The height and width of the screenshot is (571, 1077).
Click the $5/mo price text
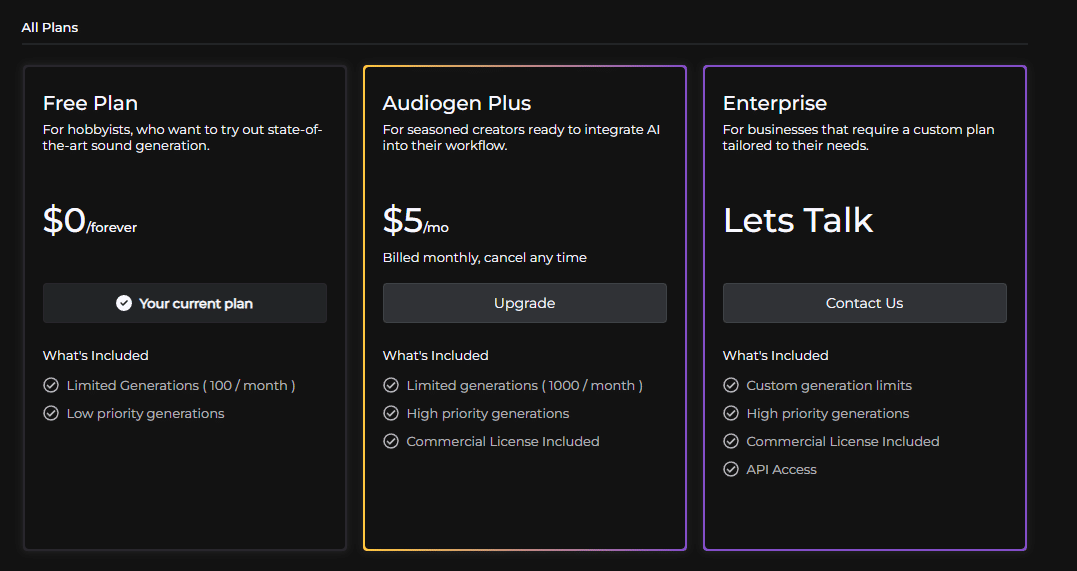click(x=415, y=221)
